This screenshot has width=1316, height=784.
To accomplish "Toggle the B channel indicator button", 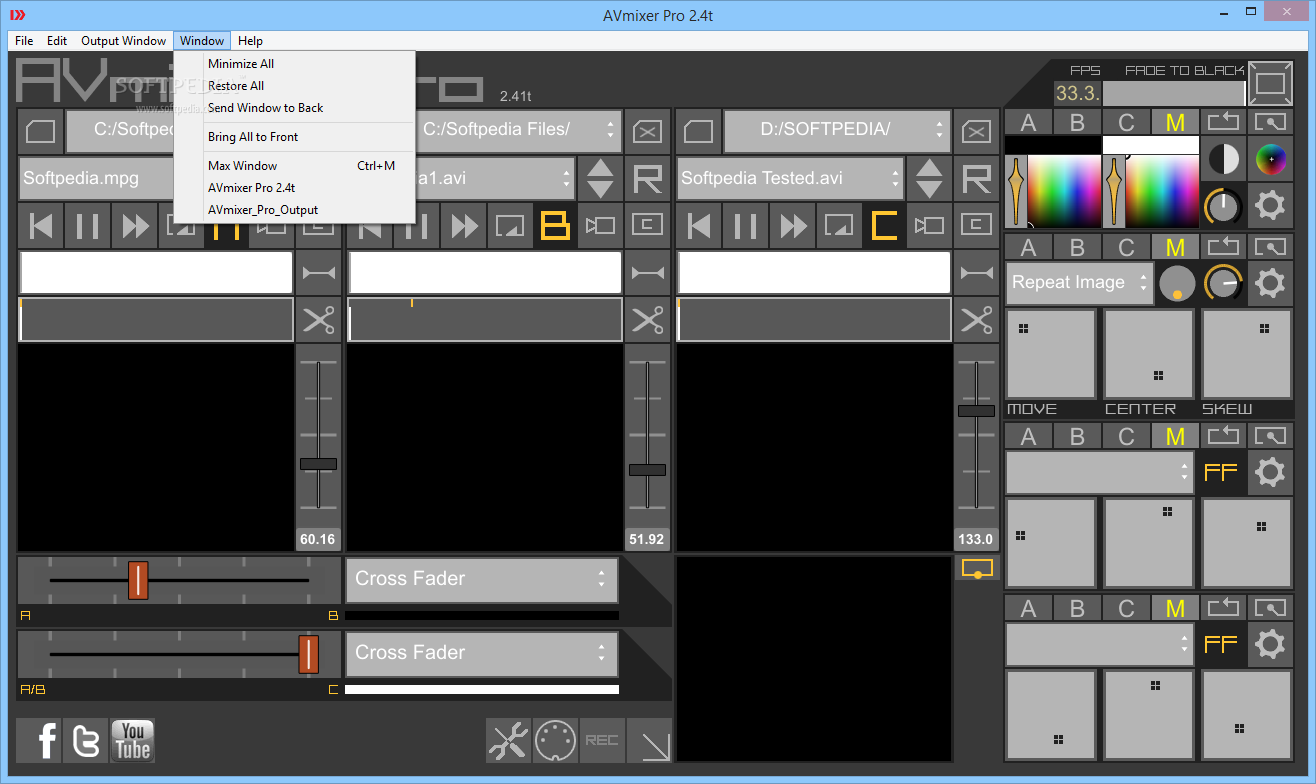I will (554, 226).
